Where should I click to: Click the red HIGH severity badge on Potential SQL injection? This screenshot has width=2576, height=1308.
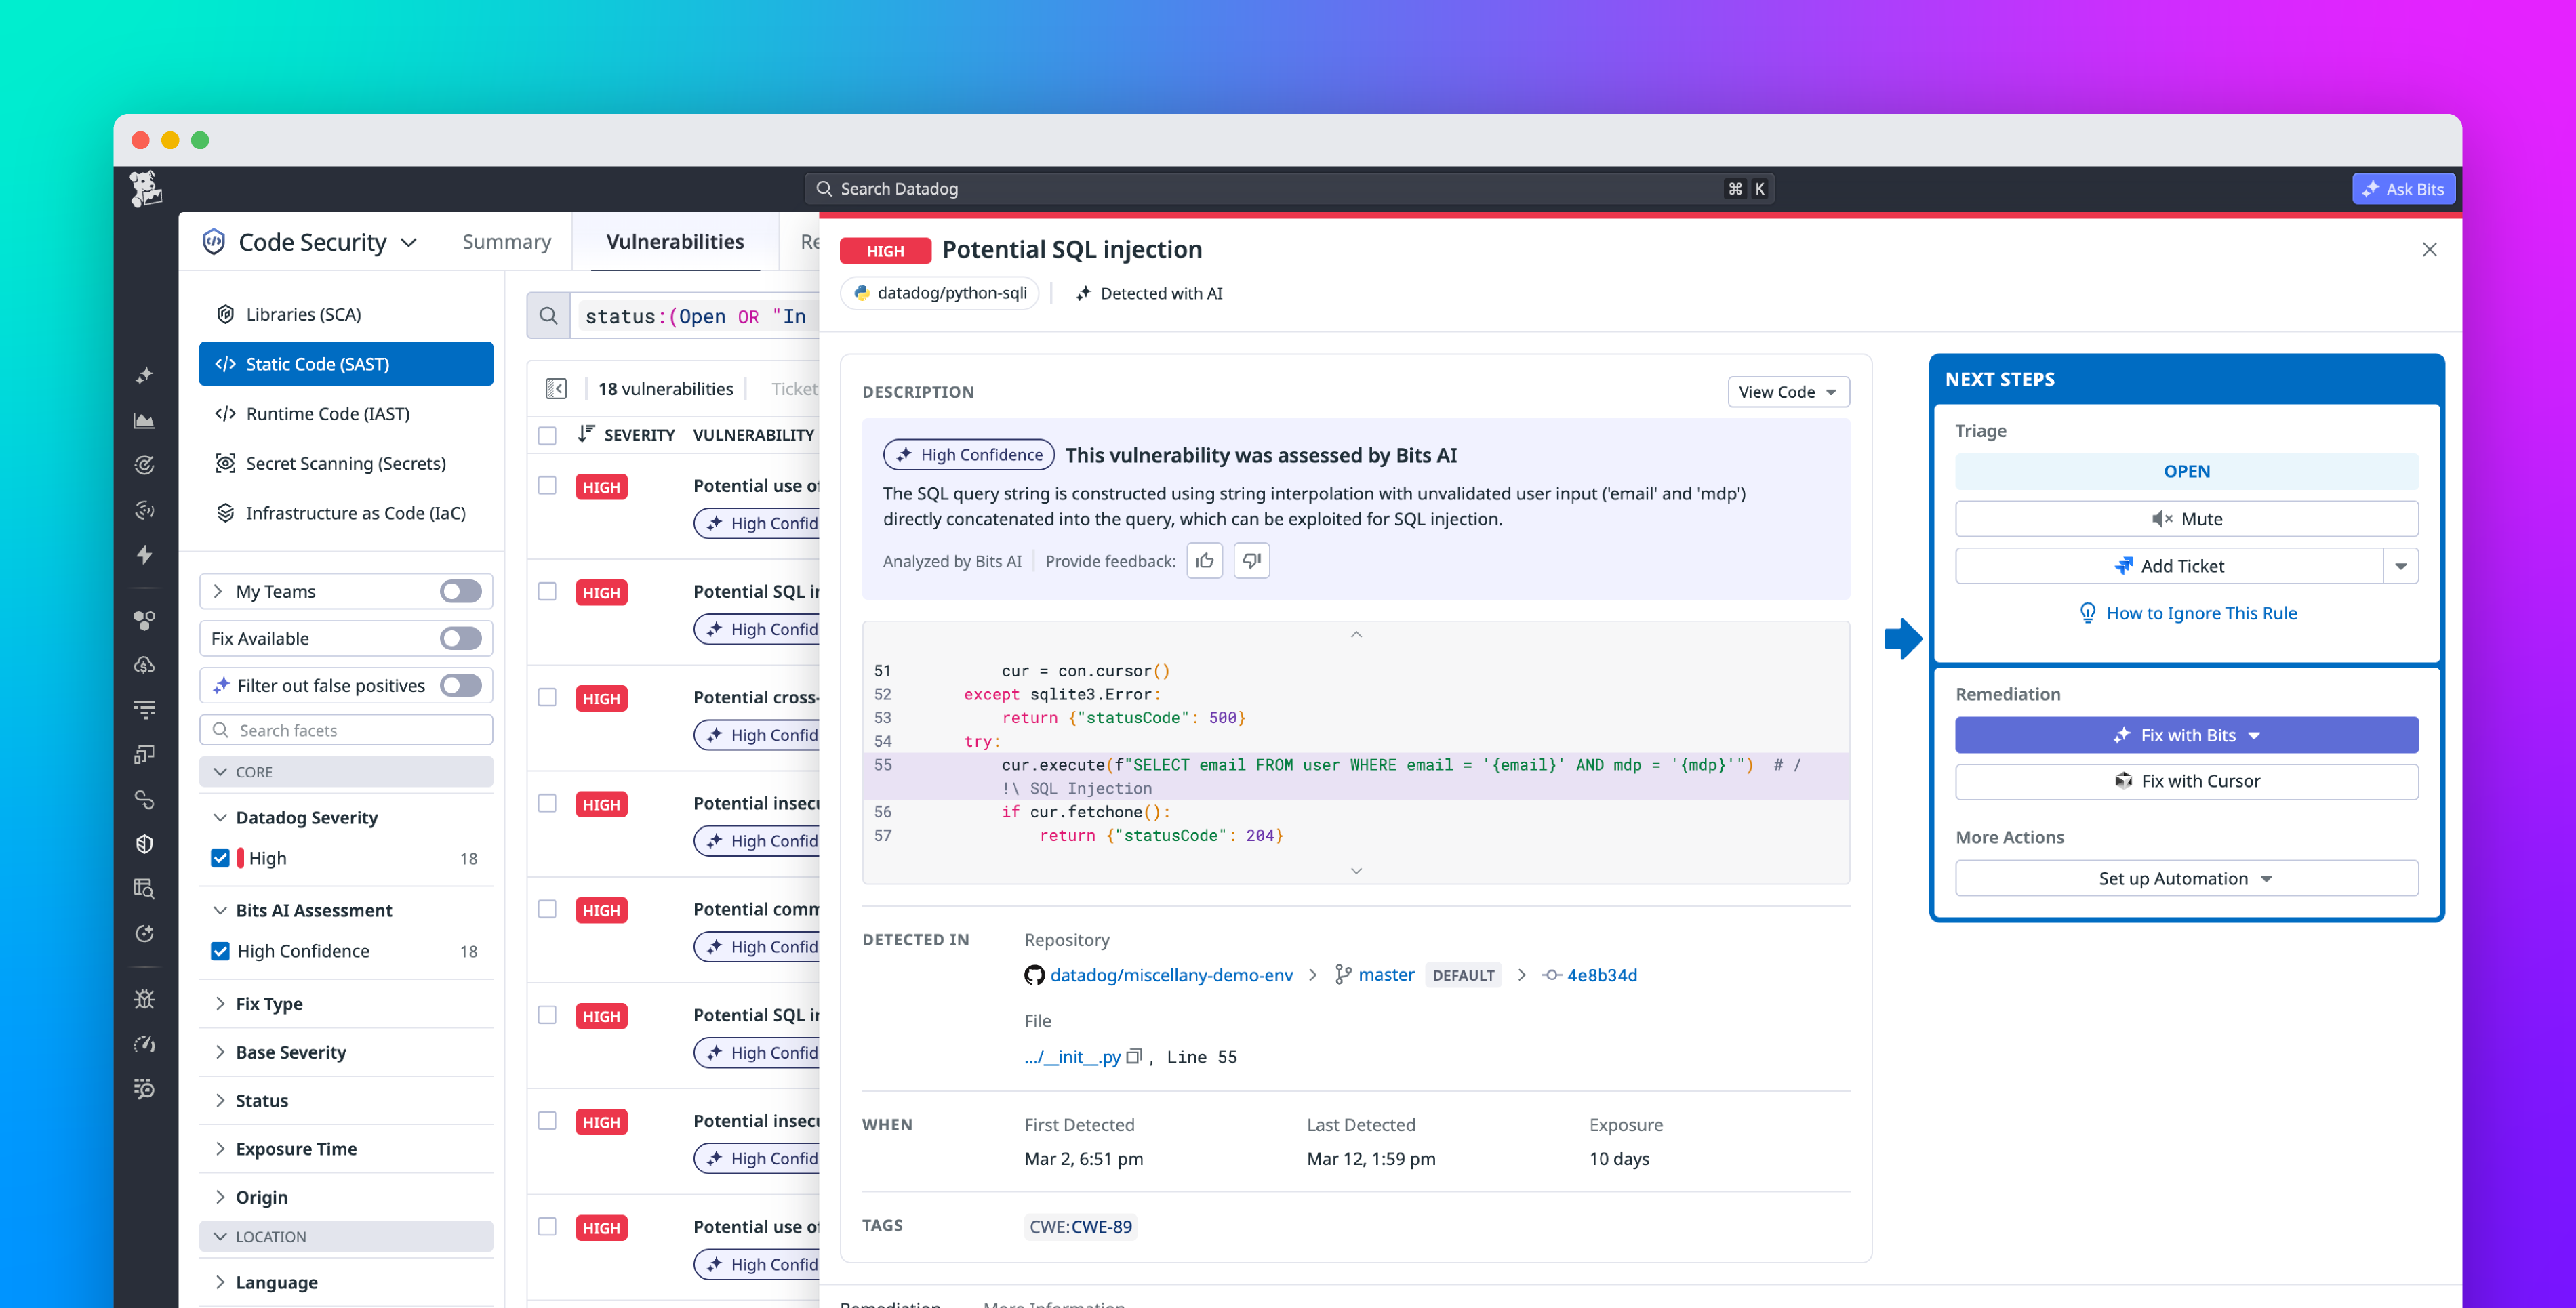[x=884, y=250]
